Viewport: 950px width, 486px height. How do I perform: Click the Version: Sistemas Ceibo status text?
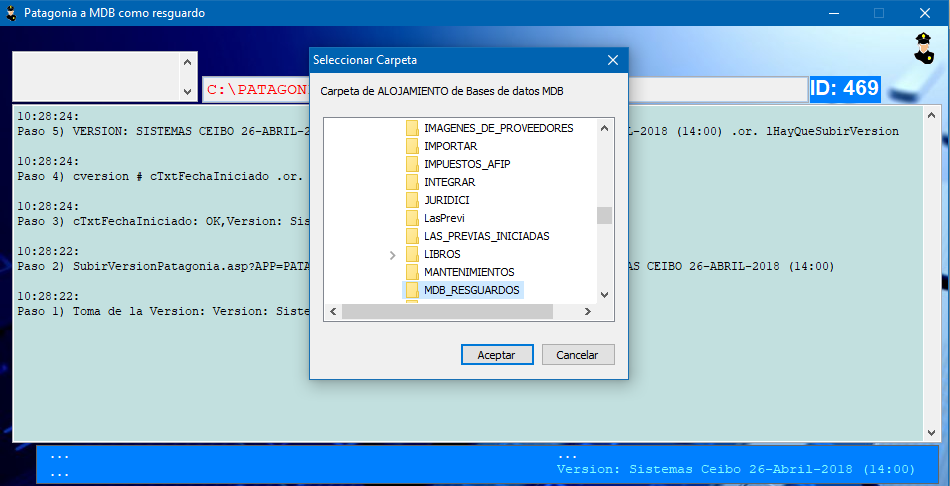point(736,469)
